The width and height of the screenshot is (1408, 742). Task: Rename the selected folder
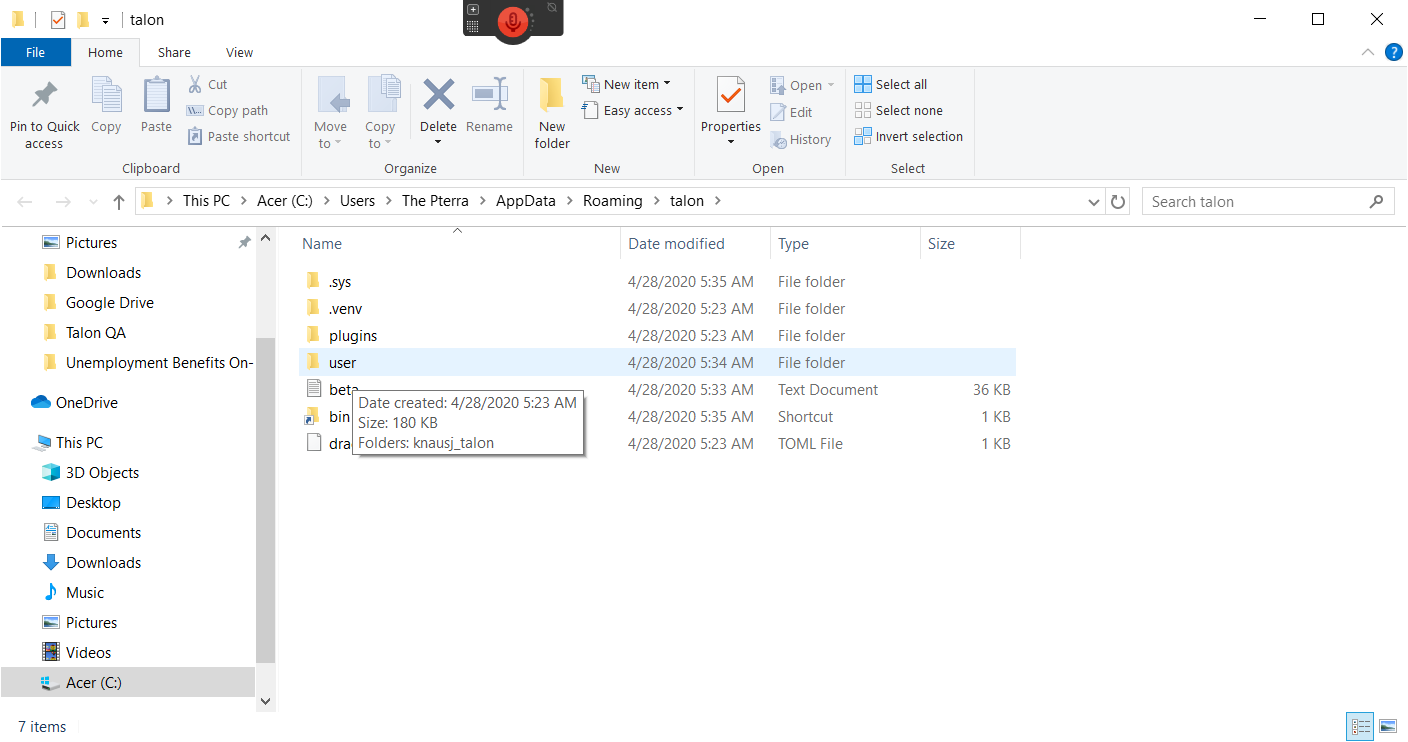click(489, 105)
